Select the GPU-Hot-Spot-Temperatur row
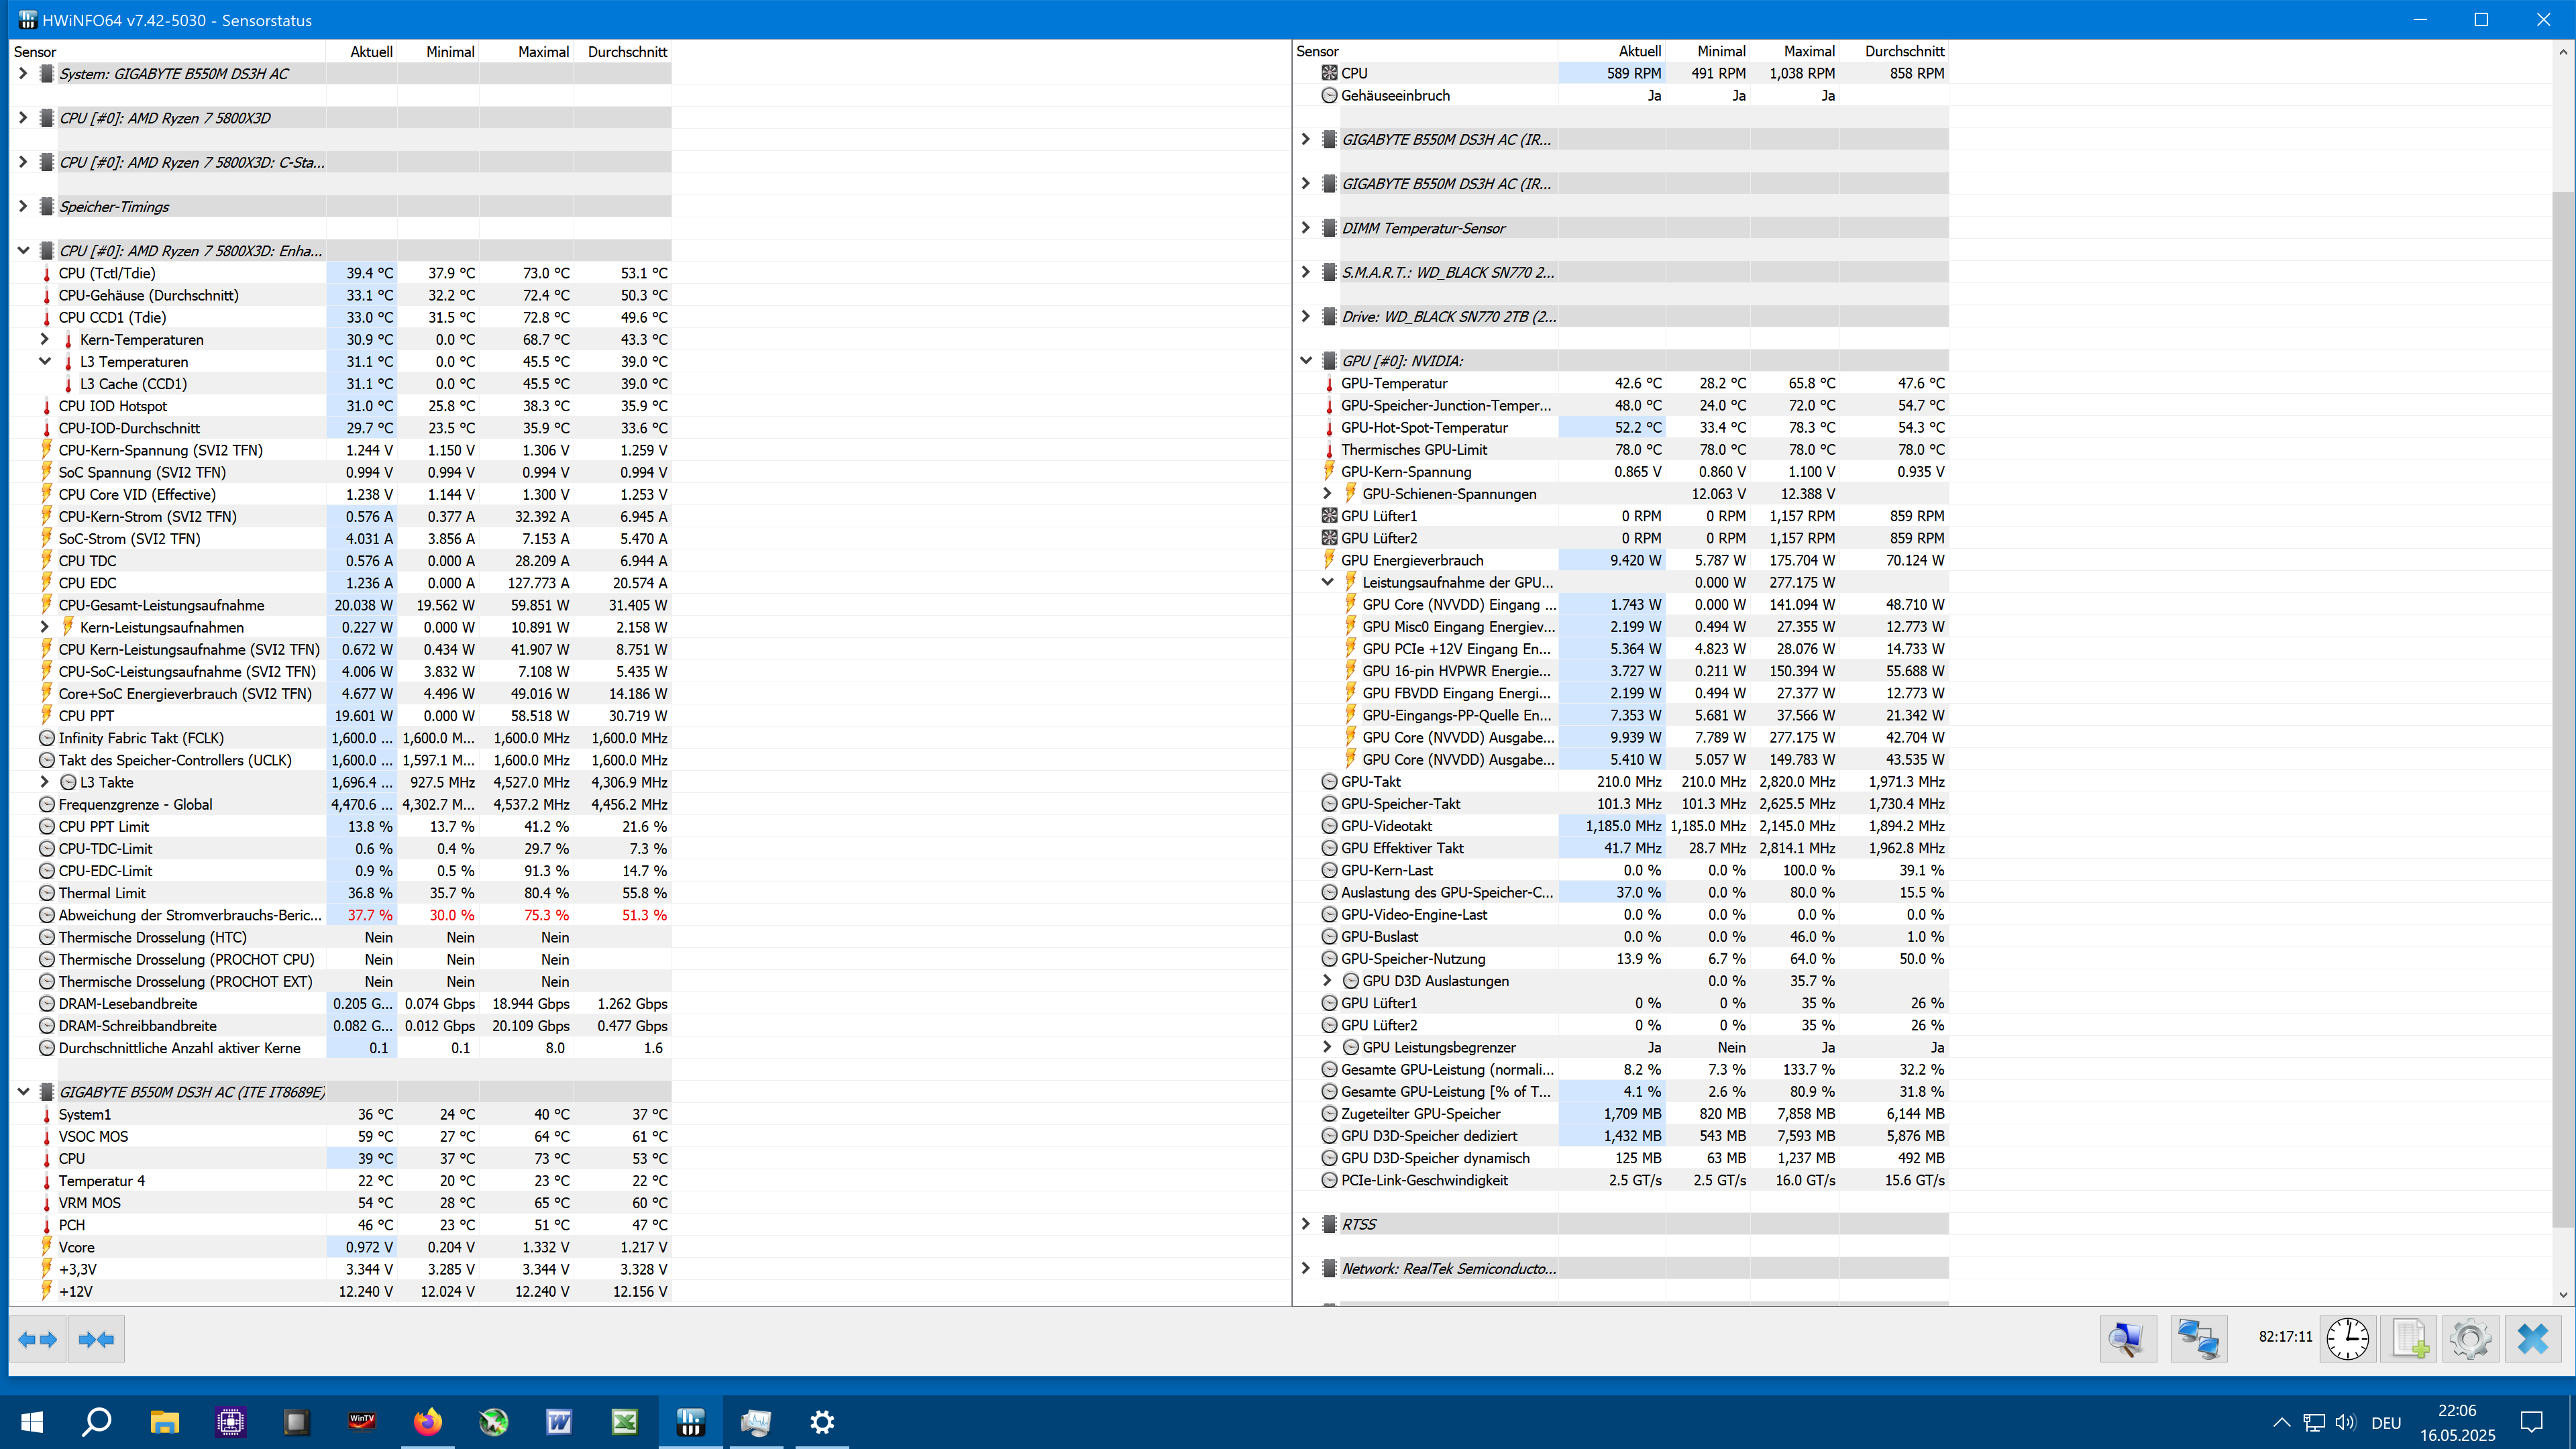This screenshot has width=2576, height=1449. [x=1424, y=428]
